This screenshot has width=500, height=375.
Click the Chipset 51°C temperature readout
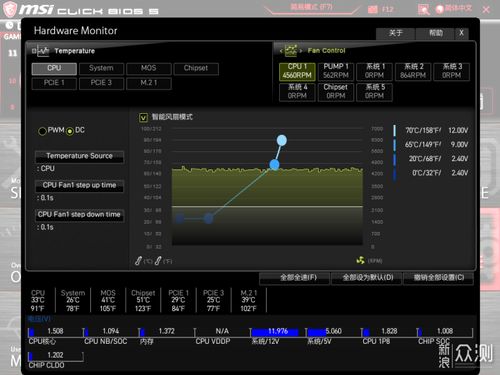(x=143, y=301)
